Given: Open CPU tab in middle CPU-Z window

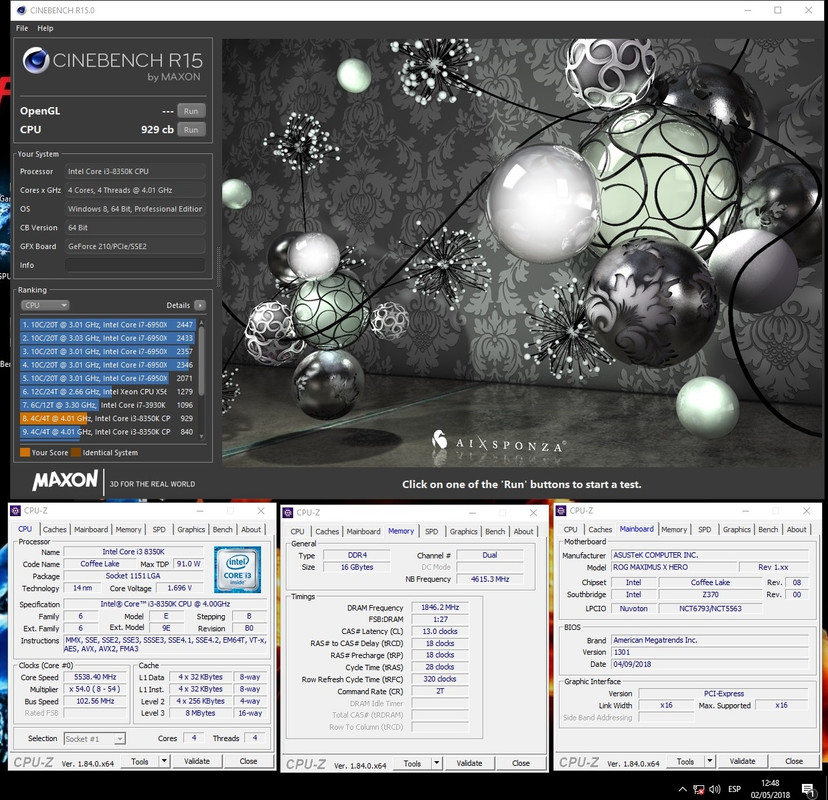Looking at the screenshot, I should (x=297, y=531).
